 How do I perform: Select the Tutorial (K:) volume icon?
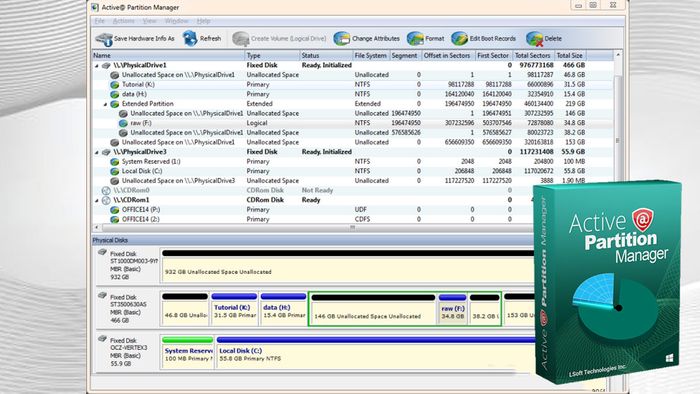[115, 84]
